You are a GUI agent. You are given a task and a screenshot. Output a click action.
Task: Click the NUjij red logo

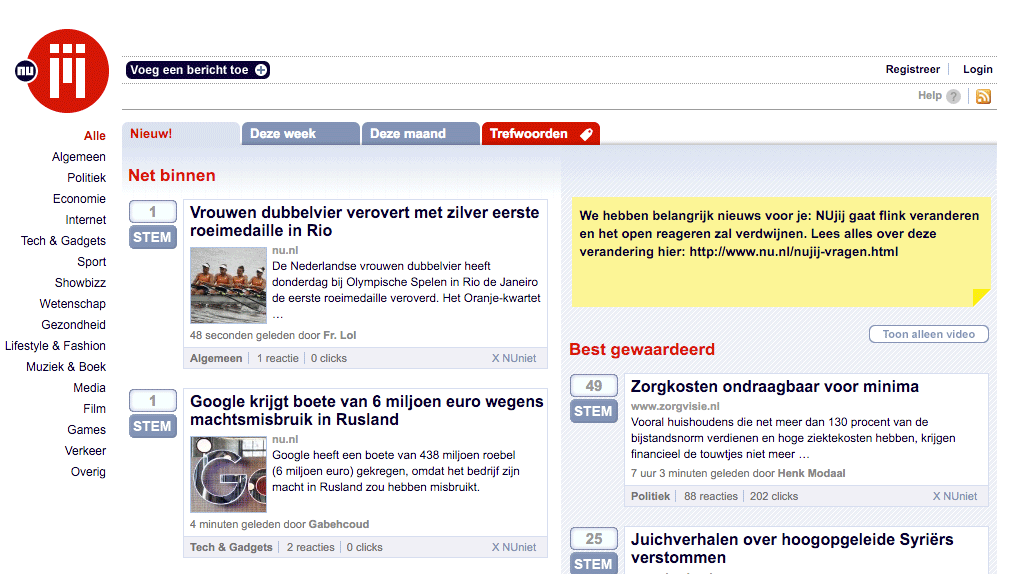coord(68,70)
